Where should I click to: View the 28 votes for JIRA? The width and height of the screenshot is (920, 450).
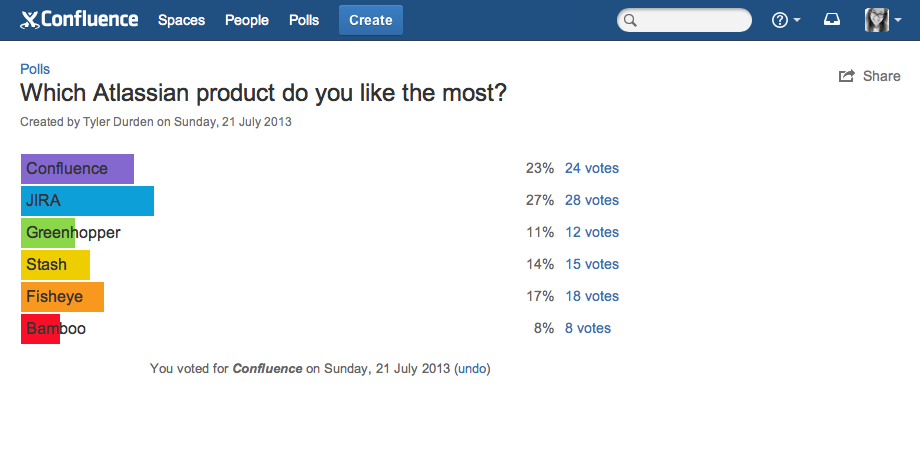click(591, 200)
